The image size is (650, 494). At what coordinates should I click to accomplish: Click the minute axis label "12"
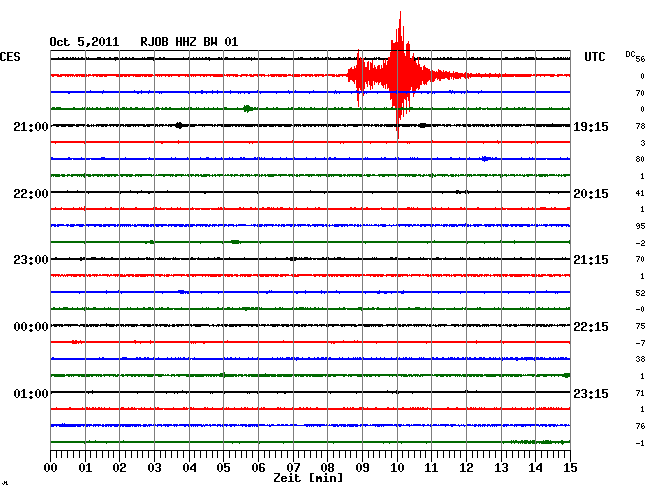point(466,467)
